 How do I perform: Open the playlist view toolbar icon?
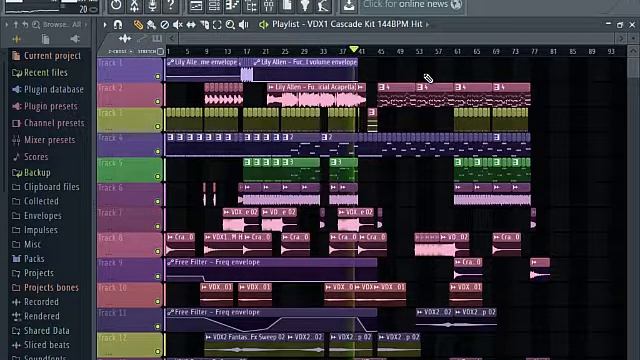tap(196, 5)
